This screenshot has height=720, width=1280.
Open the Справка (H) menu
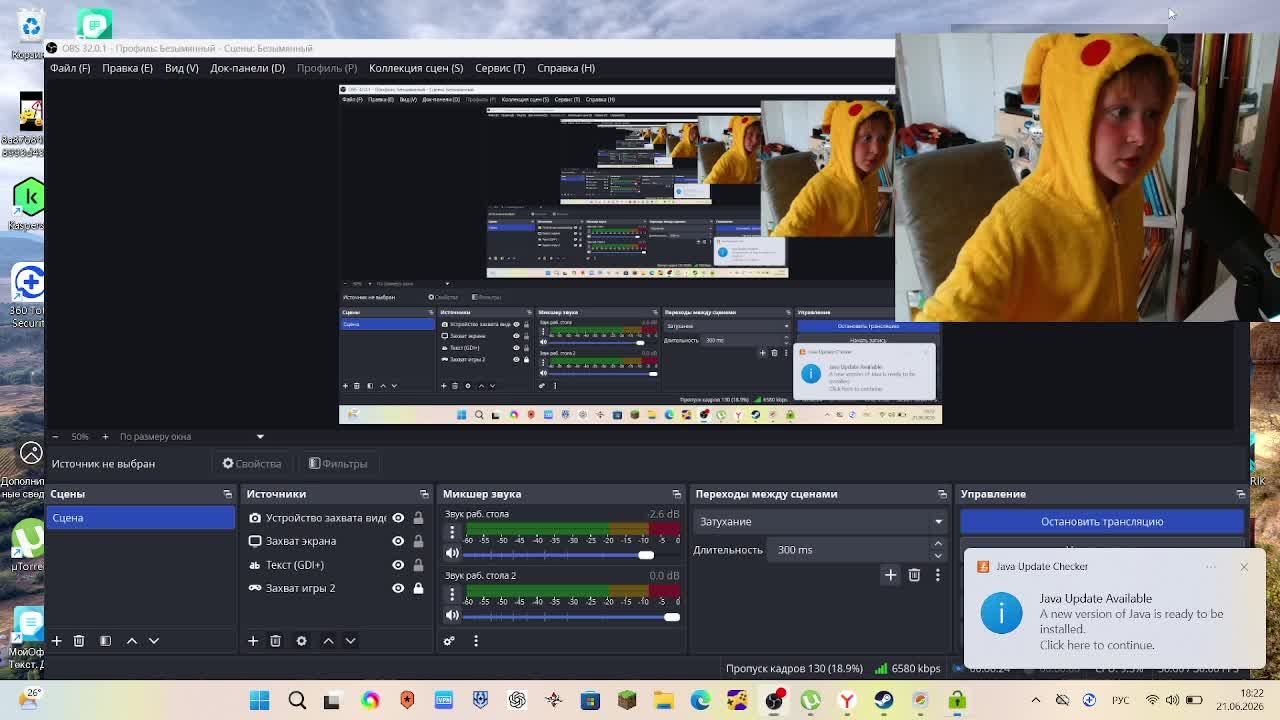(x=566, y=68)
